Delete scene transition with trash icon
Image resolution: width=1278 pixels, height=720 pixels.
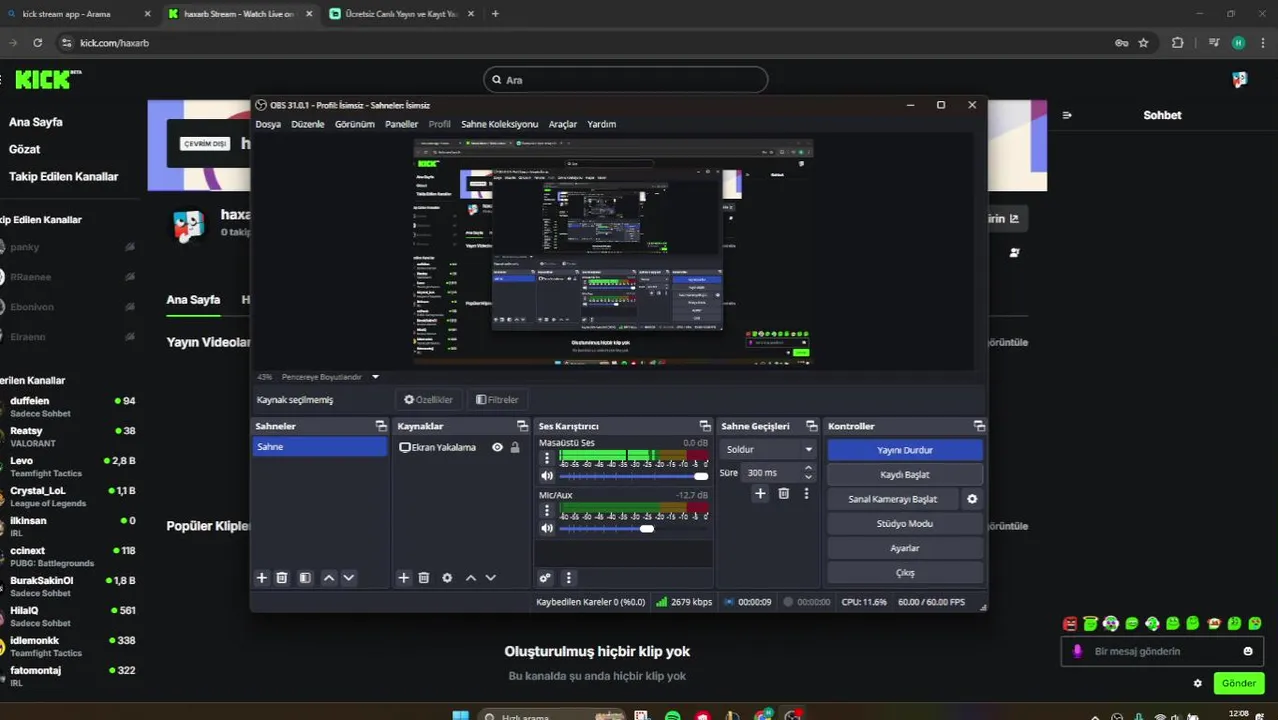(x=784, y=494)
